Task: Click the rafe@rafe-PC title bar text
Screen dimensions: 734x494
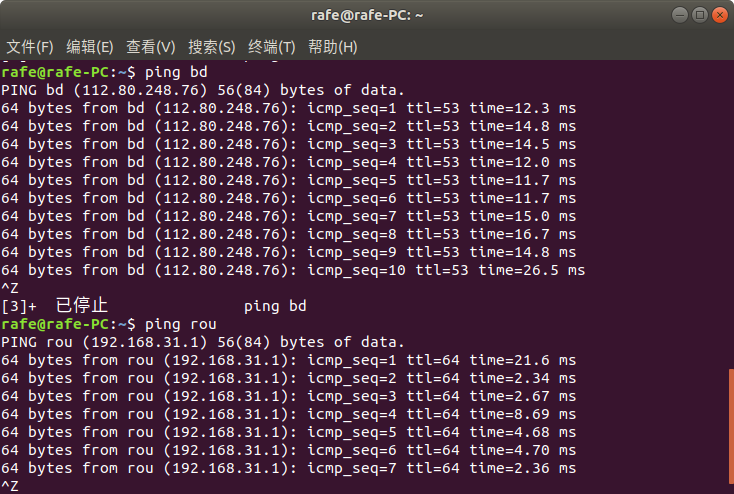Action: tap(366, 15)
